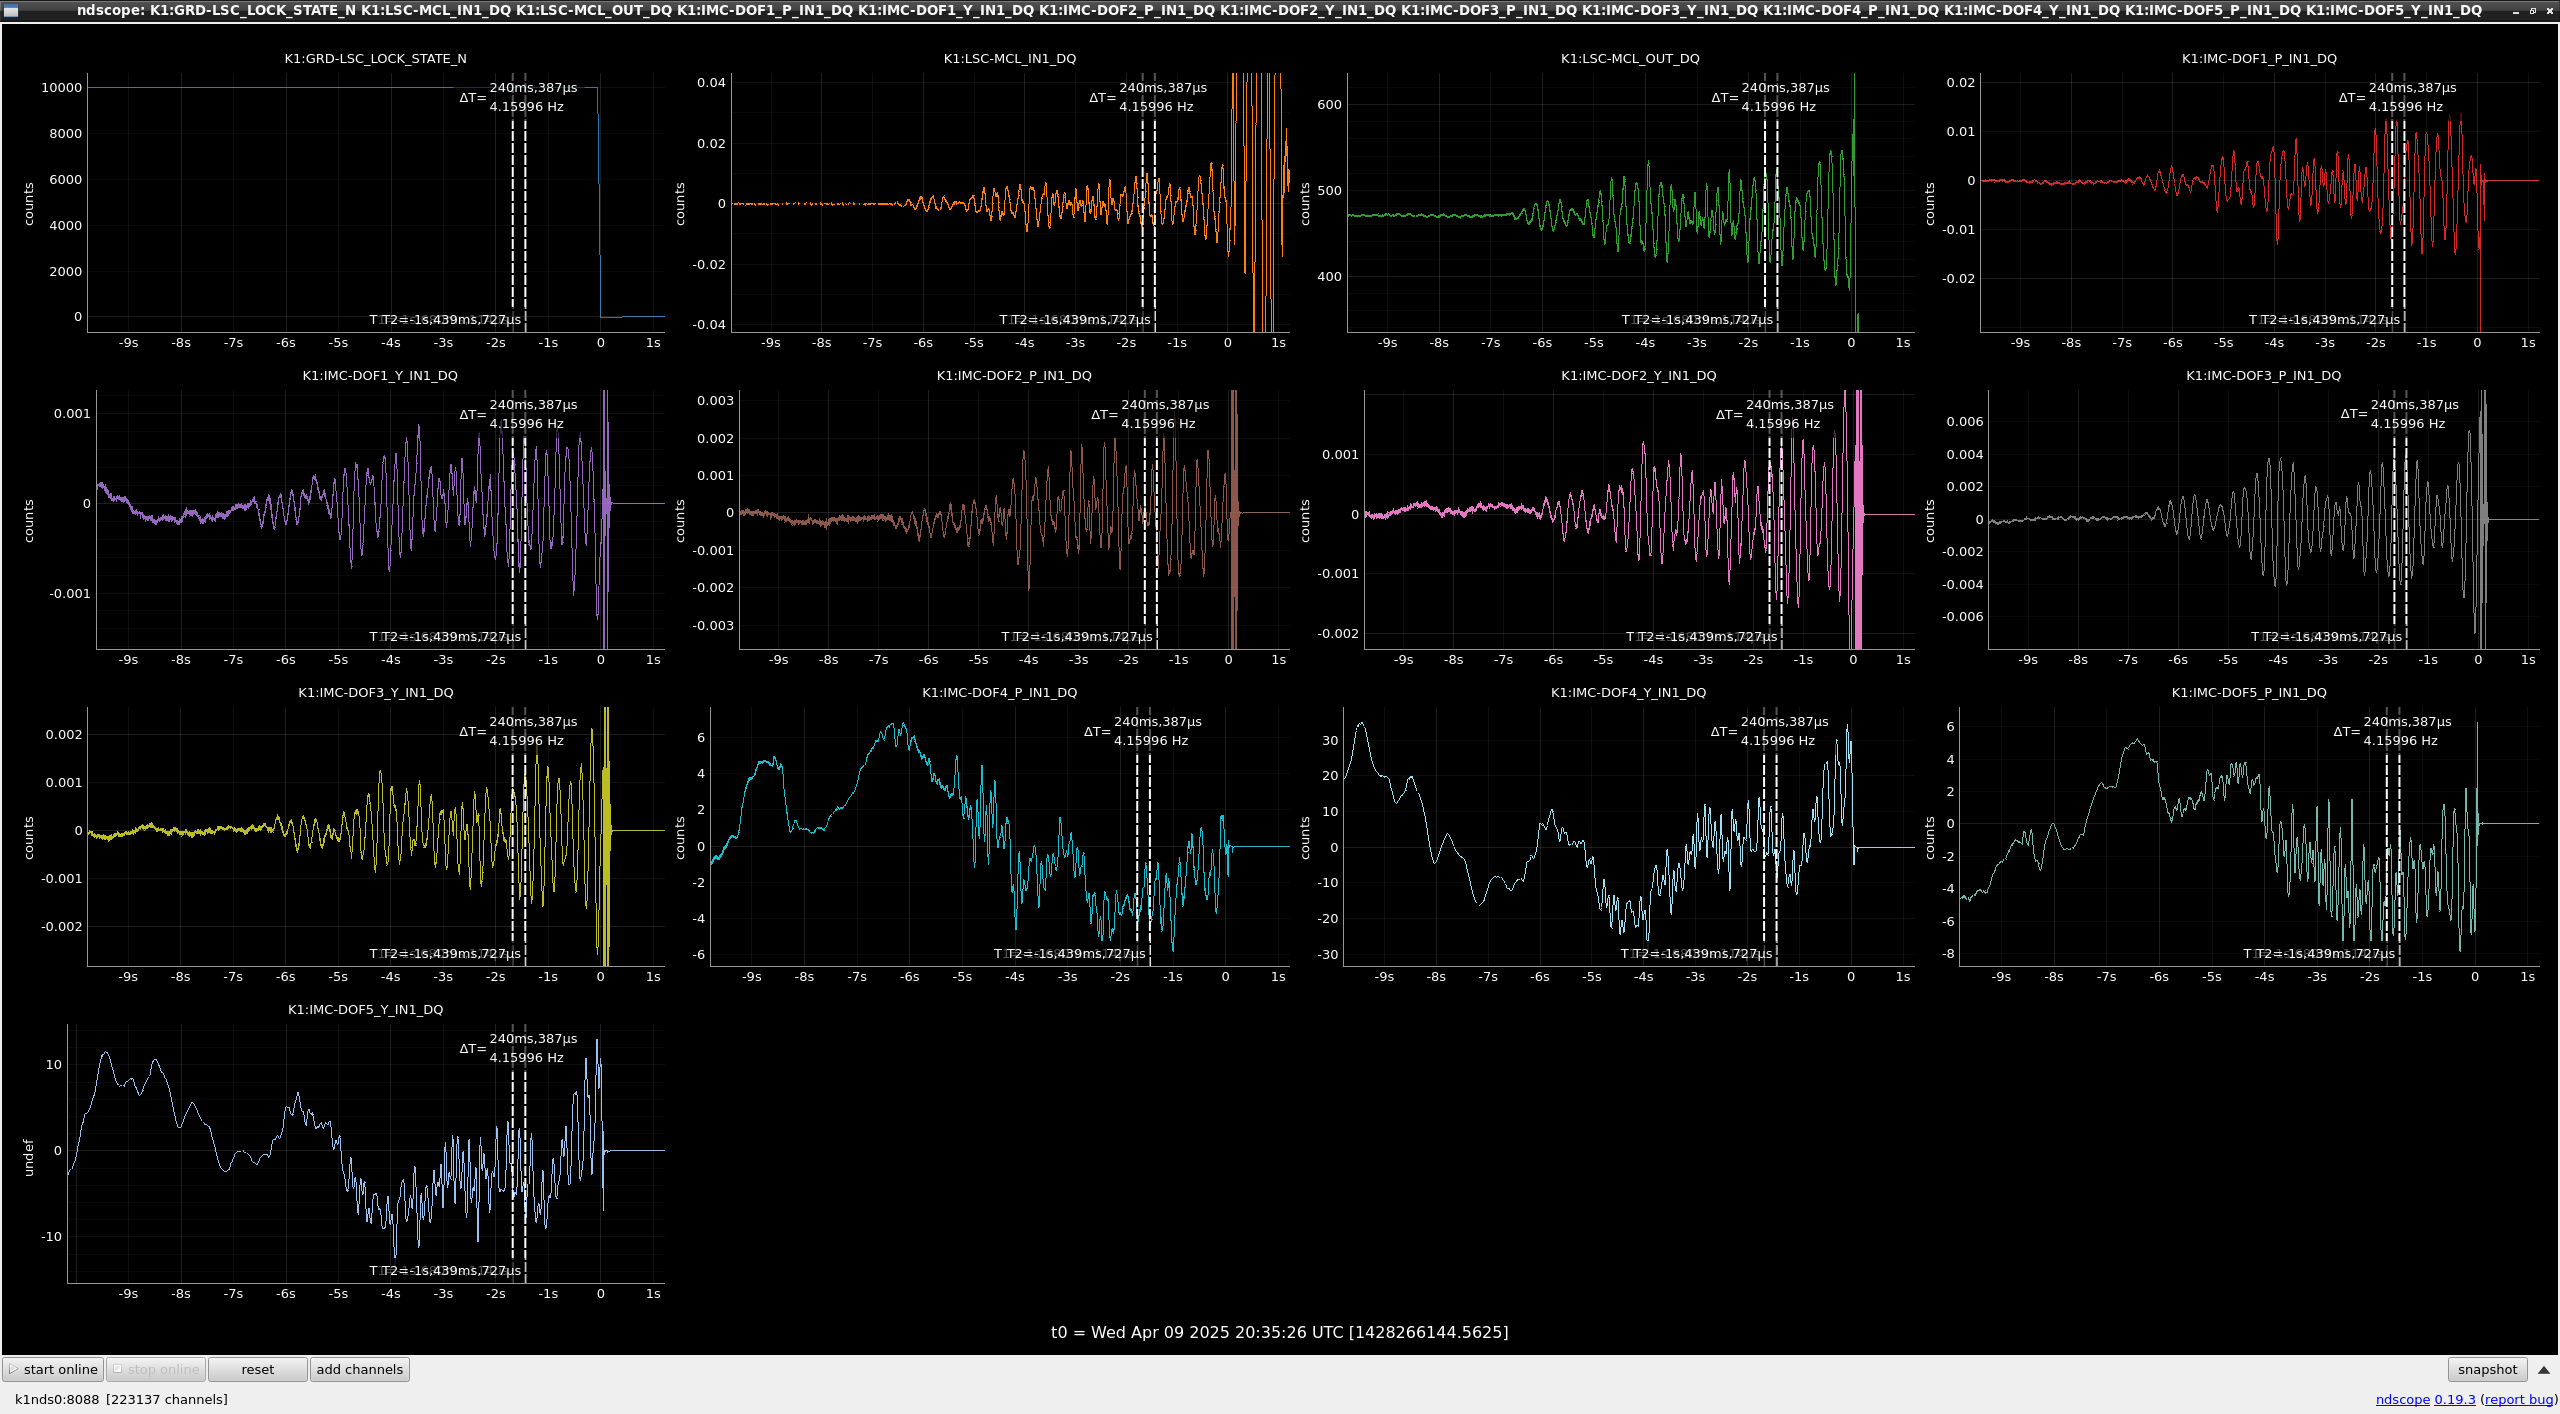Viewport: 2560px width, 1414px height.
Task: Open the report bug link
Action: coord(2518,1399)
